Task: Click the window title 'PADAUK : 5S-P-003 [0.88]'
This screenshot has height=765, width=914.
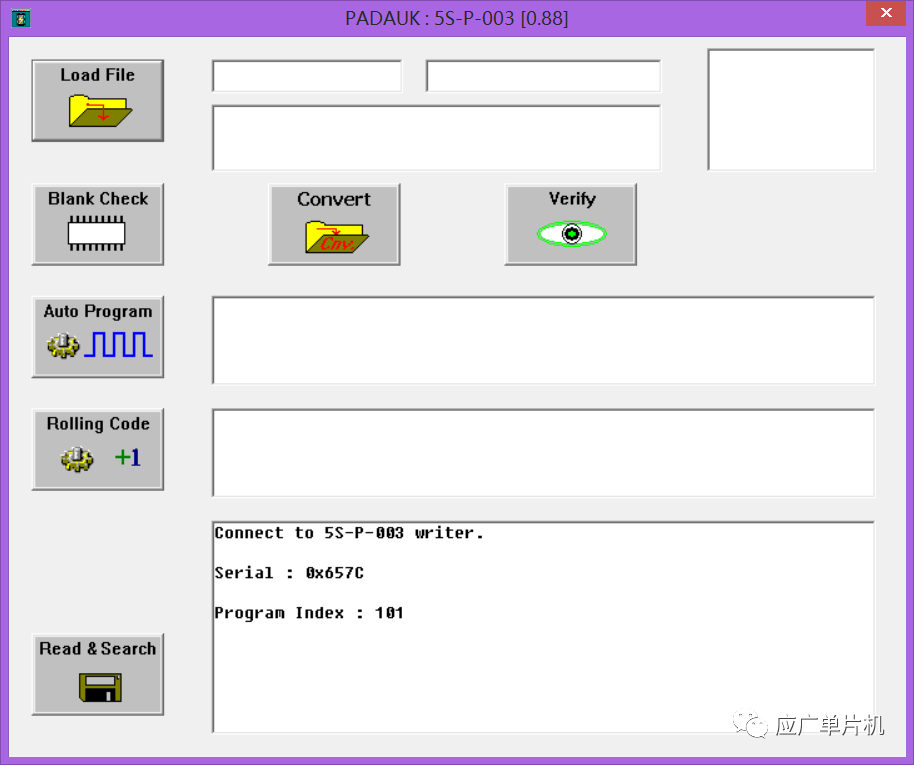Action: (456, 18)
